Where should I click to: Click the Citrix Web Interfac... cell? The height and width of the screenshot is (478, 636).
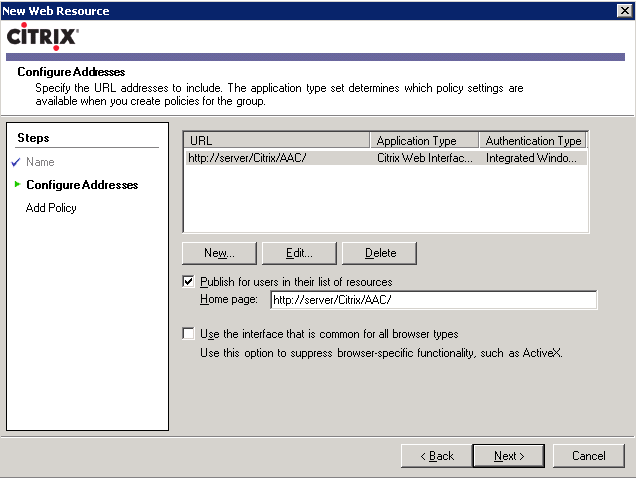pos(424,157)
